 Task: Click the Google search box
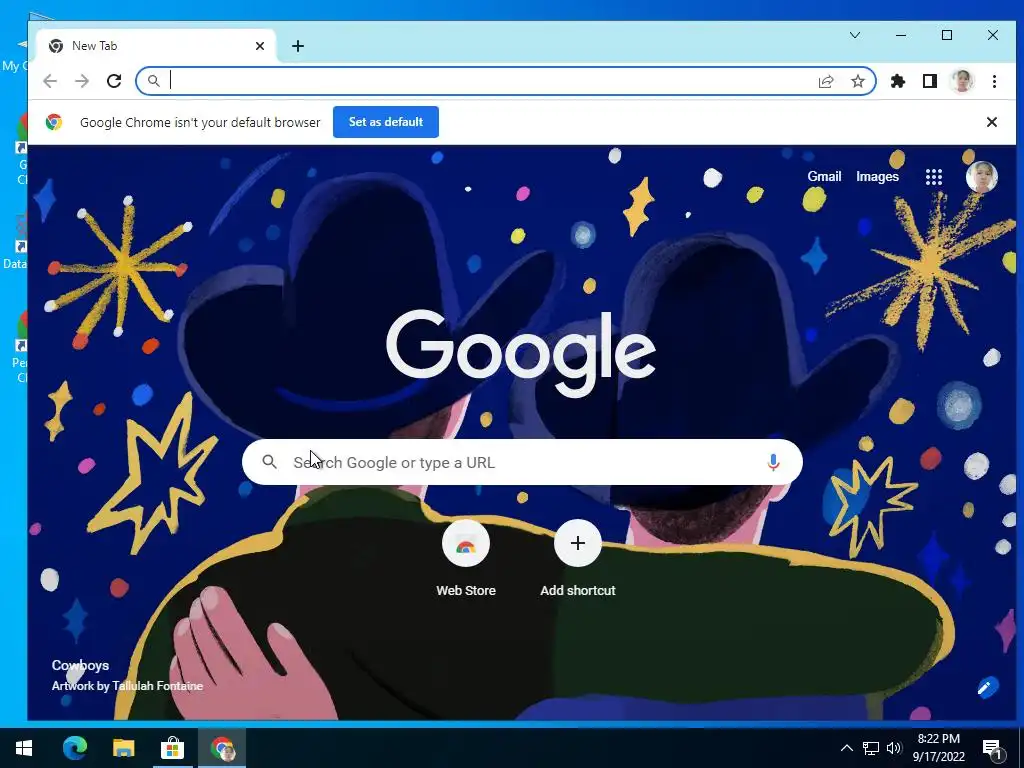(522, 462)
